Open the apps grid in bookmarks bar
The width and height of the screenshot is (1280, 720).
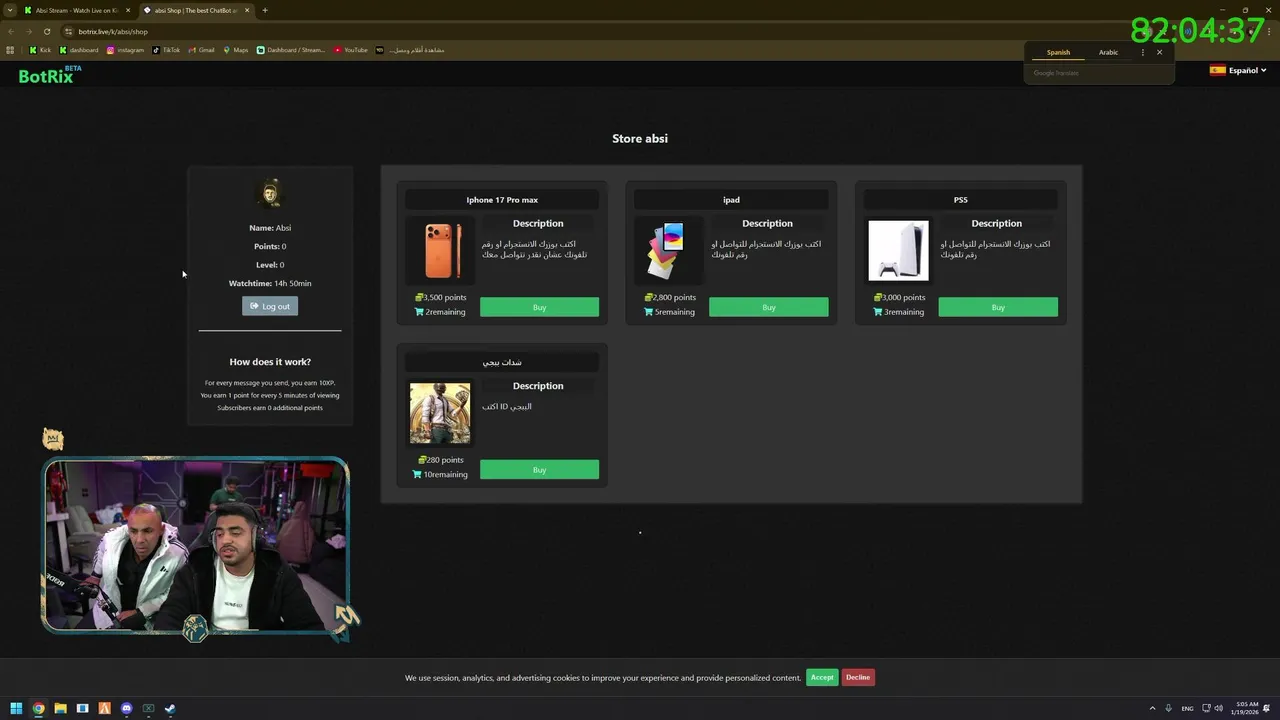pos(10,50)
